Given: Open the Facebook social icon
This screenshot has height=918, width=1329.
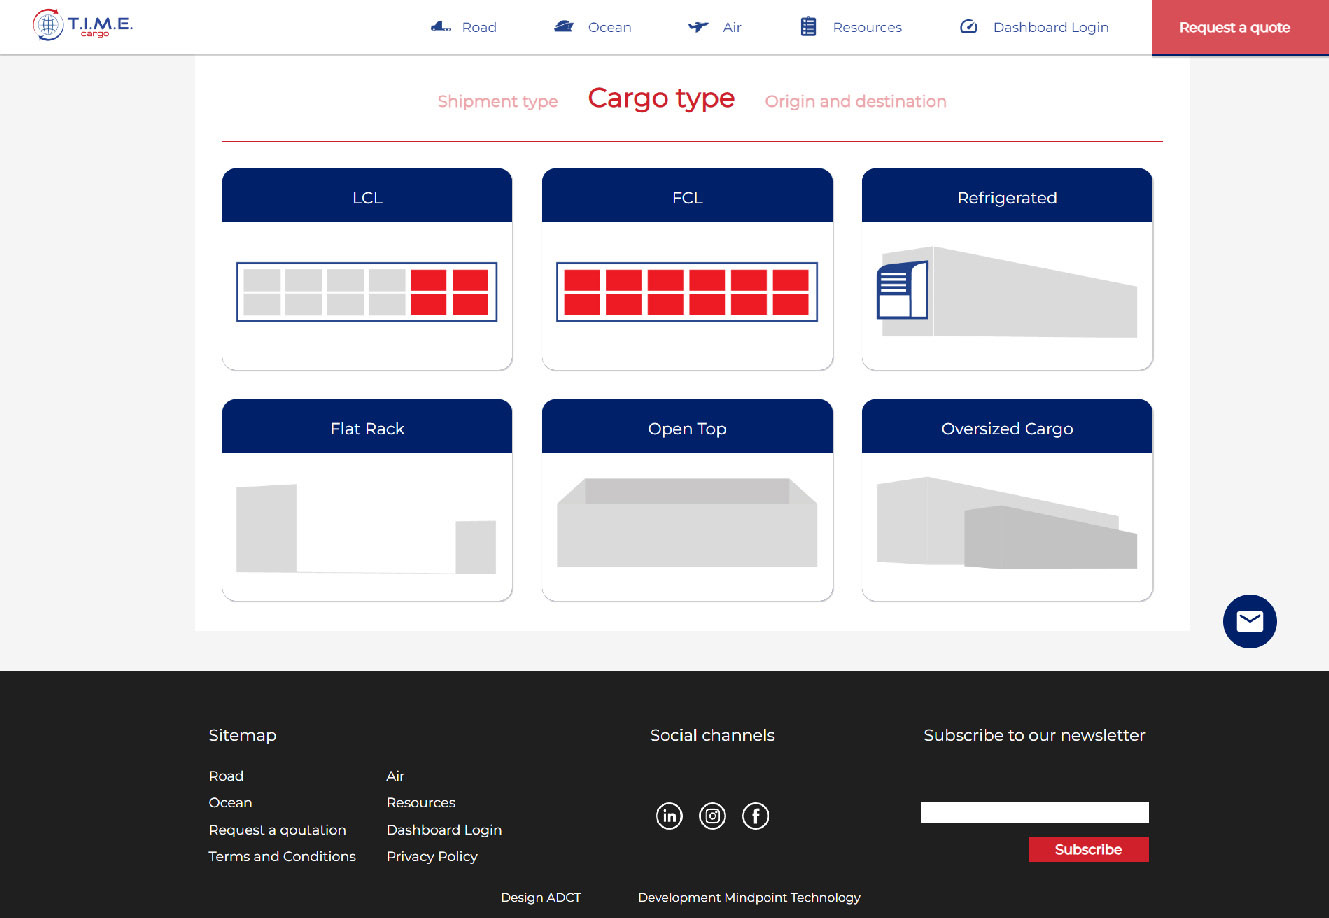Looking at the screenshot, I should [x=755, y=816].
